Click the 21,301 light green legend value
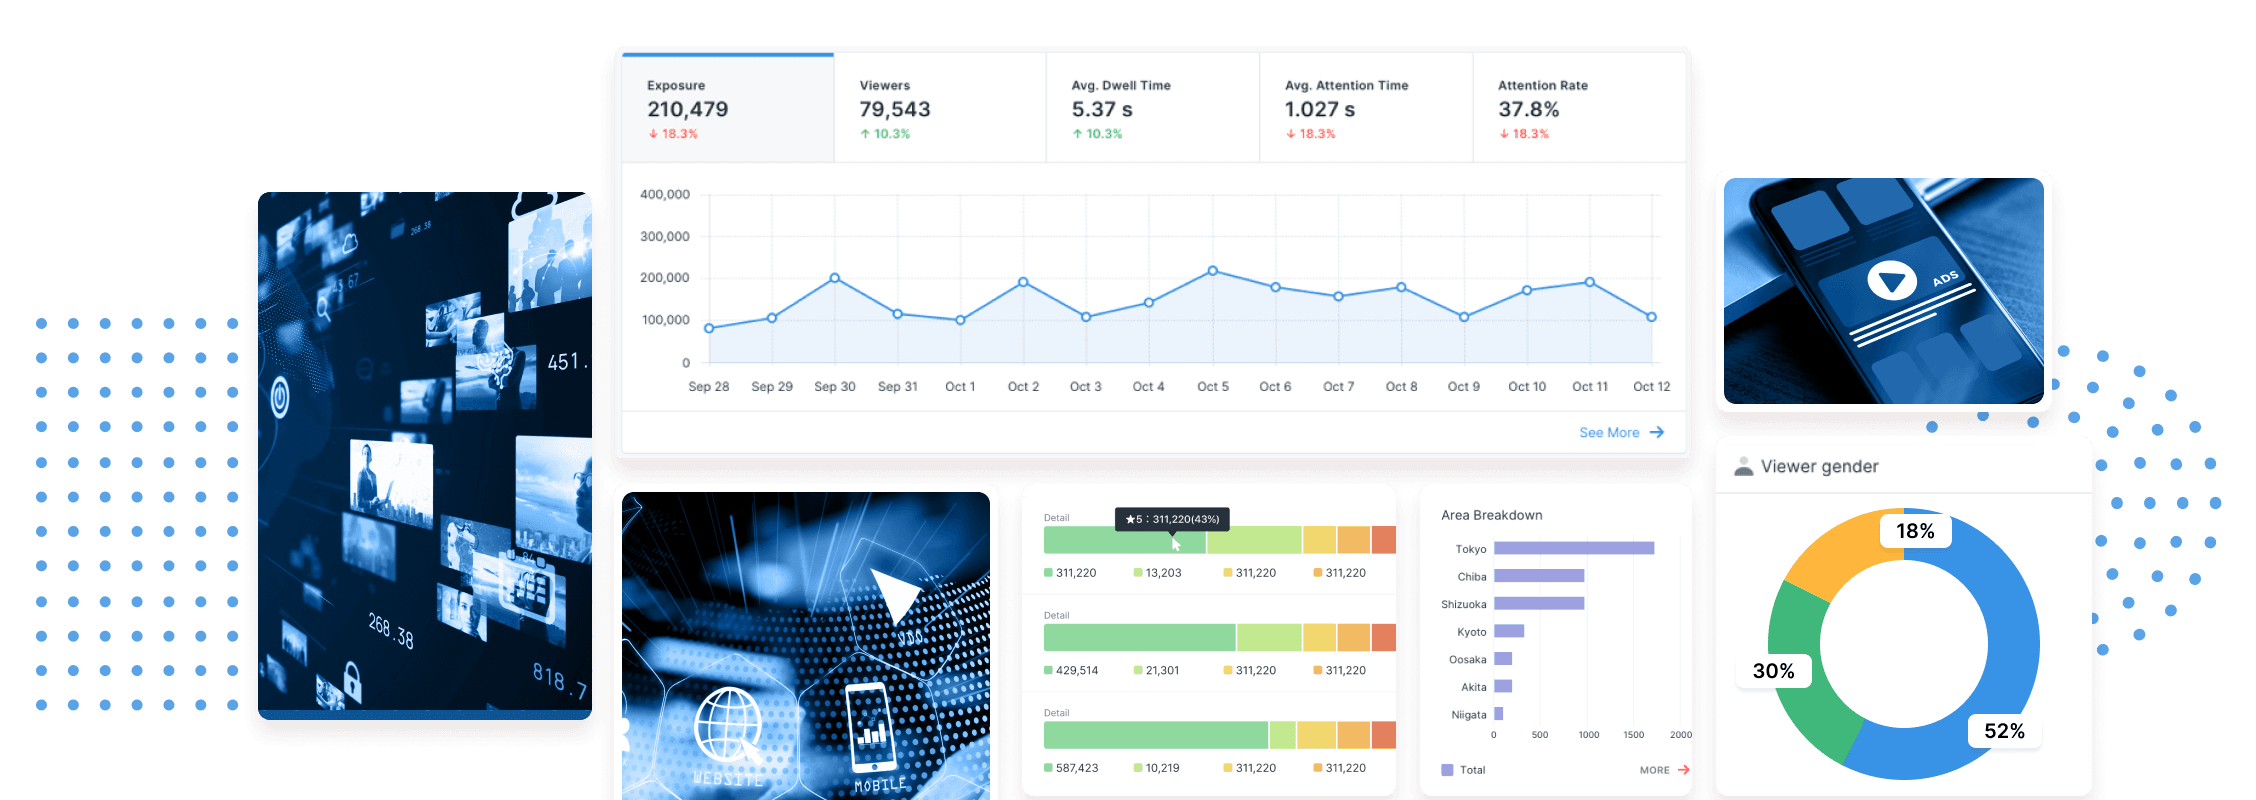The height and width of the screenshot is (800, 2256). [x=1162, y=670]
